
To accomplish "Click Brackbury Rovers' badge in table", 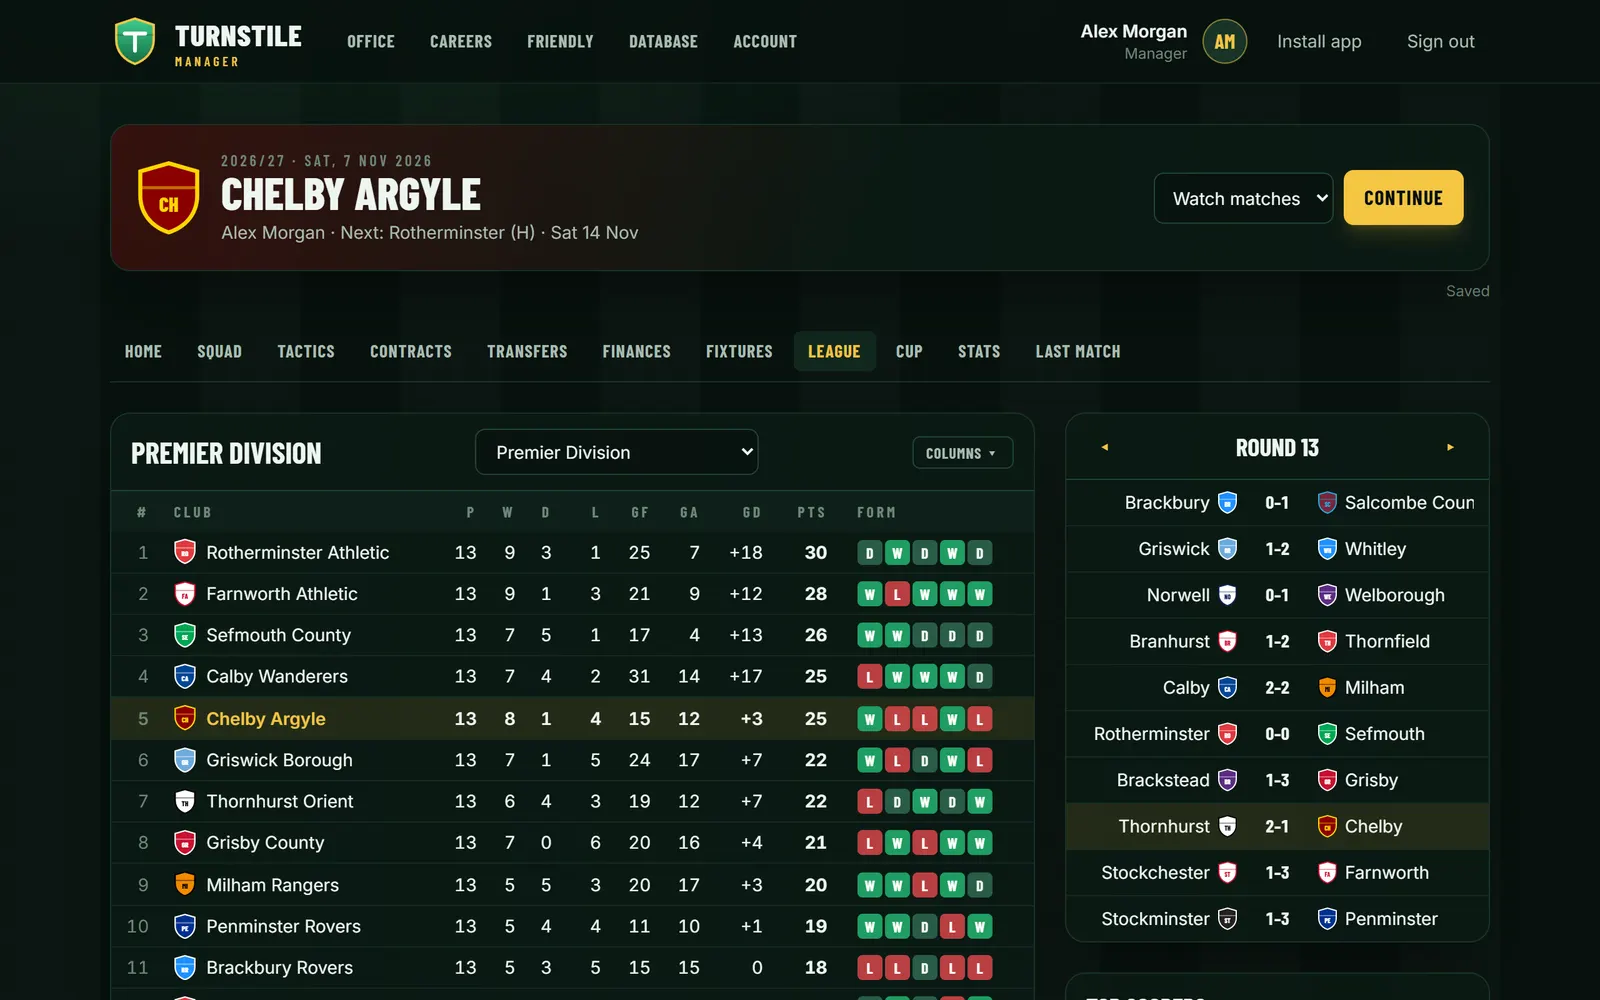I will (x=185, y=968).
